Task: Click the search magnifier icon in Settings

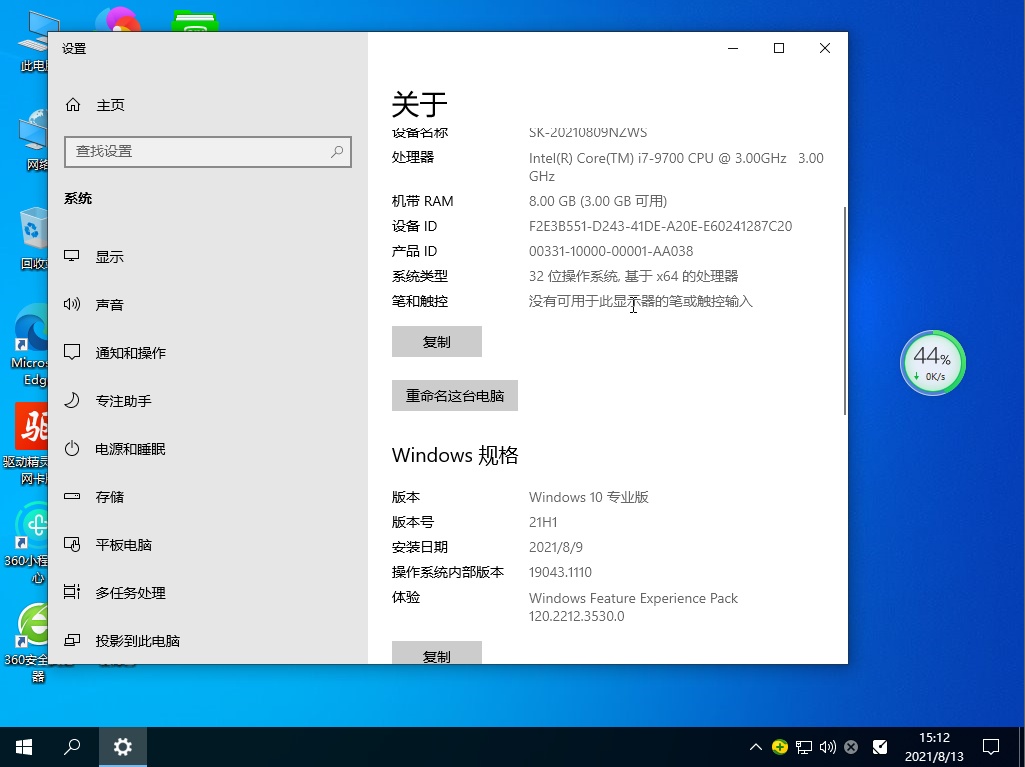Action: click(x=338, y=151)
